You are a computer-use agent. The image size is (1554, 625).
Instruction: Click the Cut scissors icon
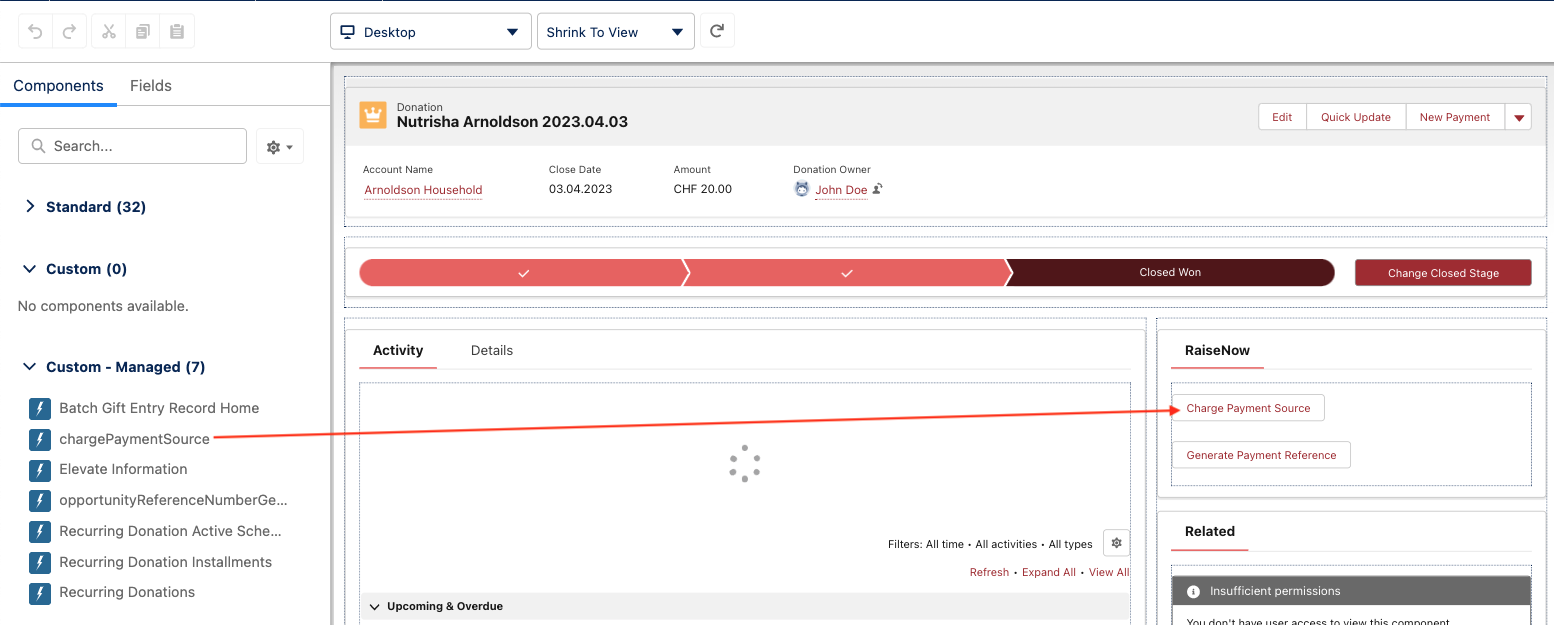tap(109, 32)
